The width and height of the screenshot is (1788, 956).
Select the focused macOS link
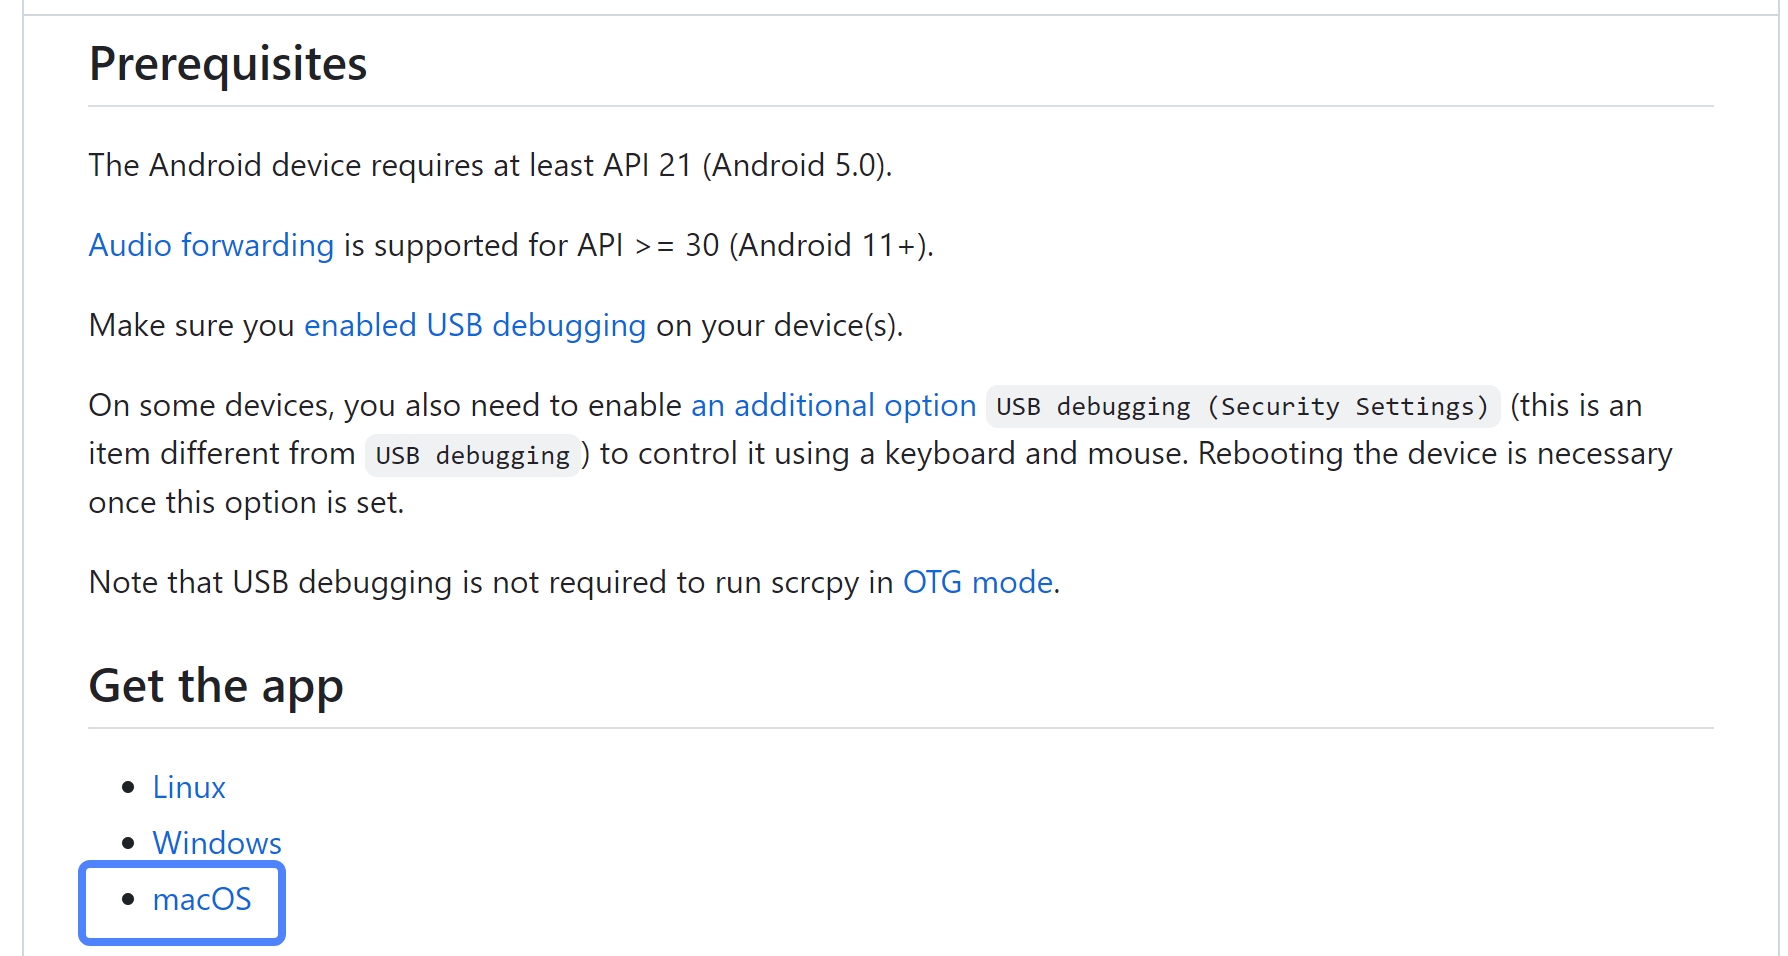click(x=202, y=899)
